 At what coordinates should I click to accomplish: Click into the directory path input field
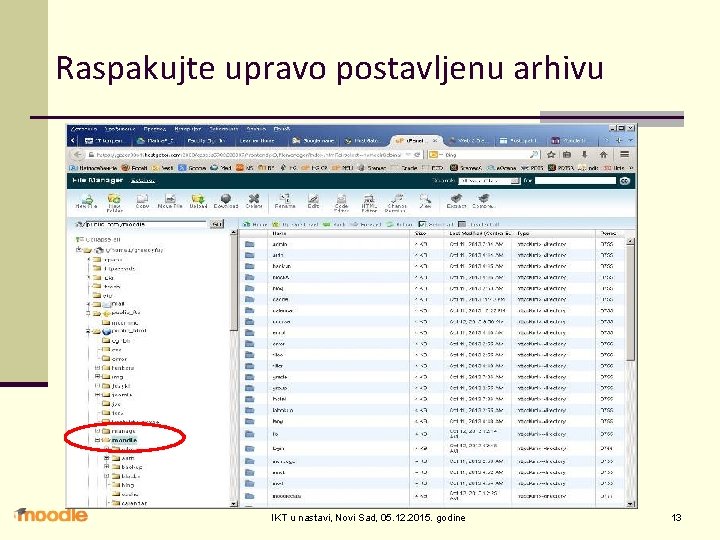145,224
